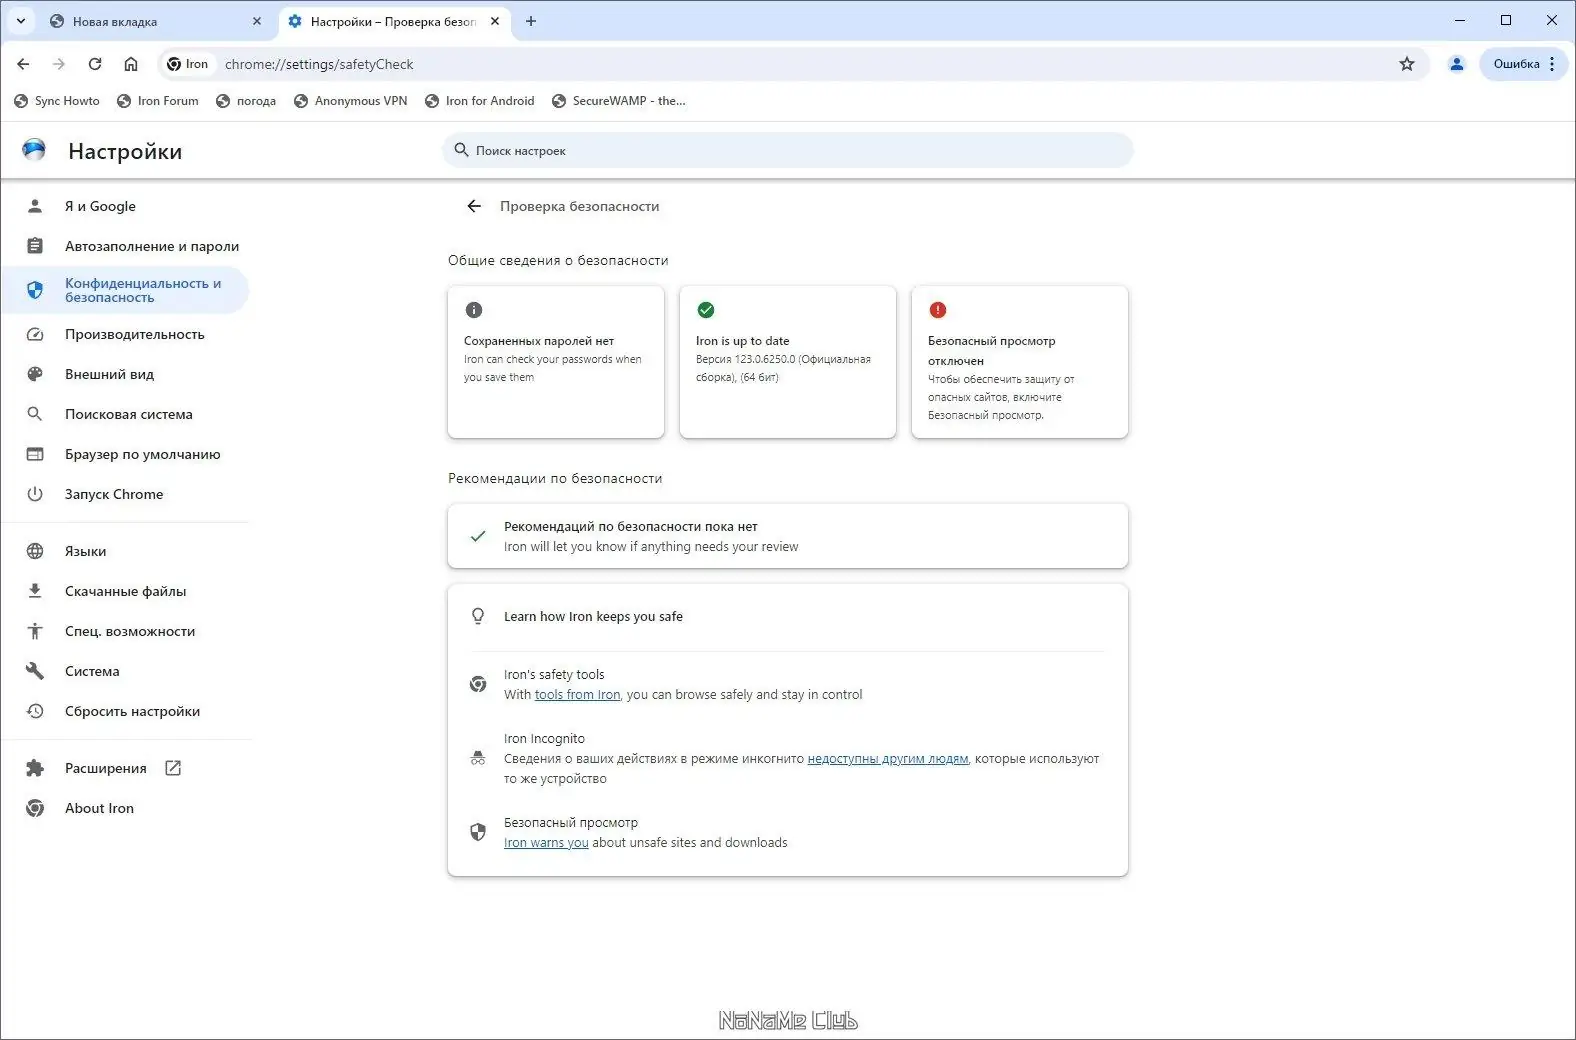Open Запуск Chrome settings section
Screen dimensions: 1576x1040
(x=125, y=494)
